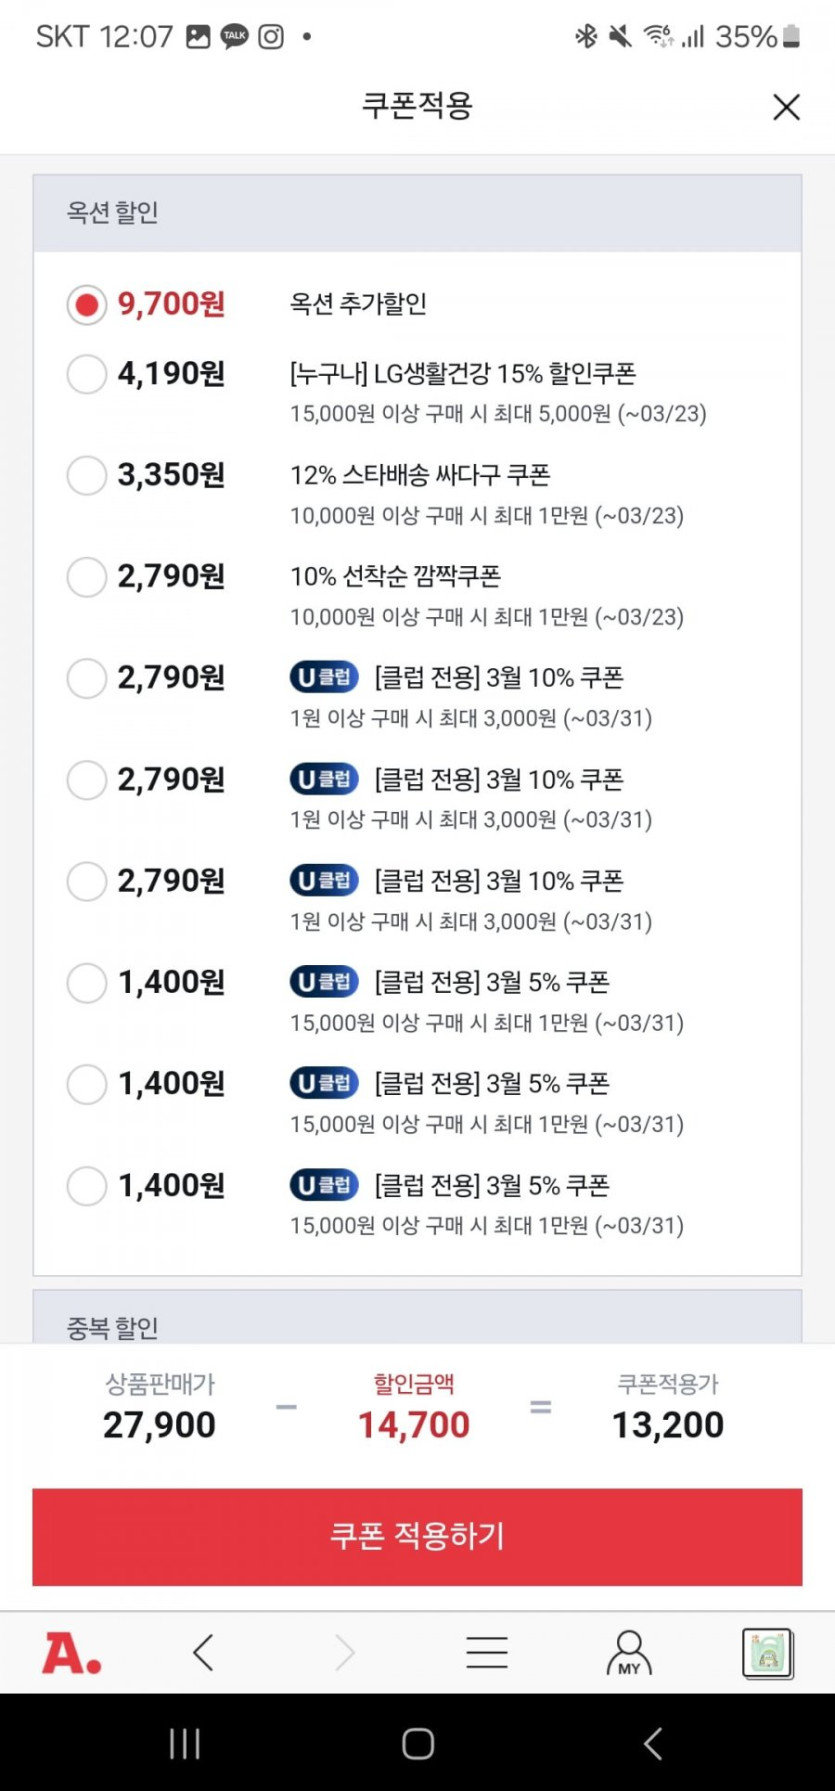835x1791 pixels.
Task: Select the LG생활건강 15% 할인쿠폰 radio option
Action: point(87,374)
